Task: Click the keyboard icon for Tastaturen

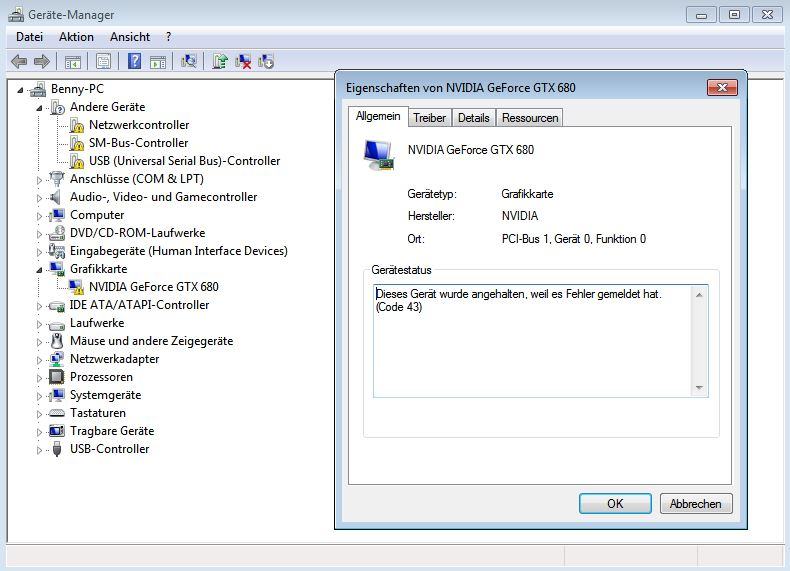Action: pyautogui.click(x=56, y=413)
